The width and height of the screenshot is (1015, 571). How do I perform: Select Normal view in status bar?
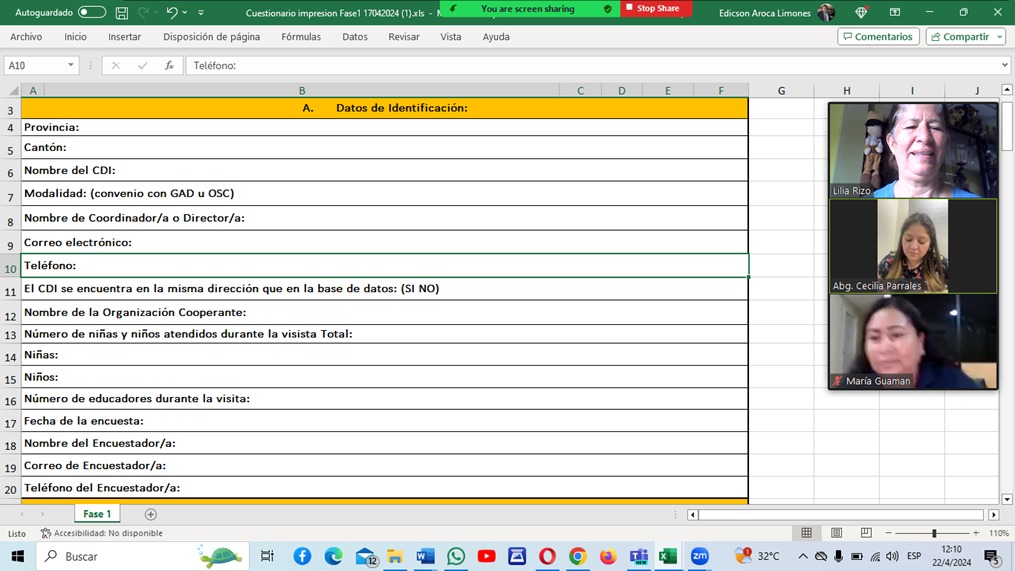(806, 533)
